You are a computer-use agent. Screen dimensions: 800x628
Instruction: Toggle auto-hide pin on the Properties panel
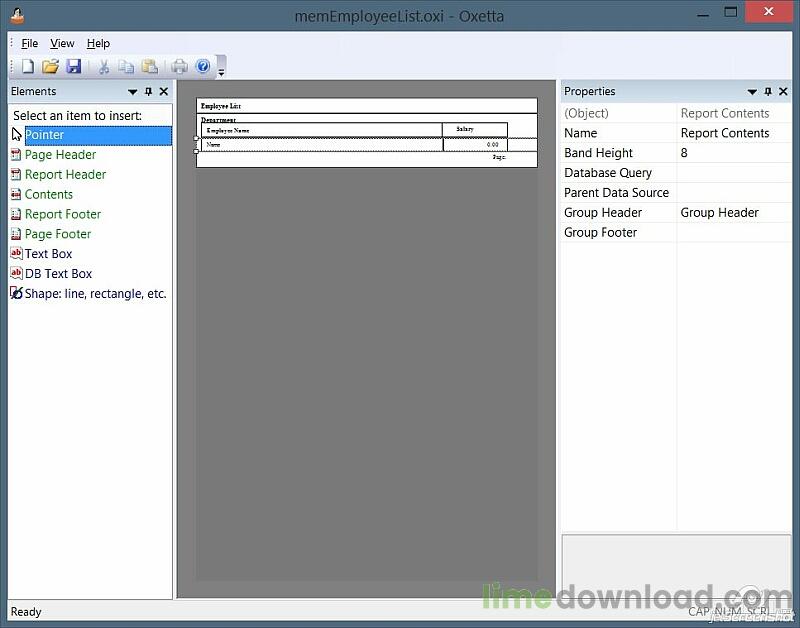(768, 92)
